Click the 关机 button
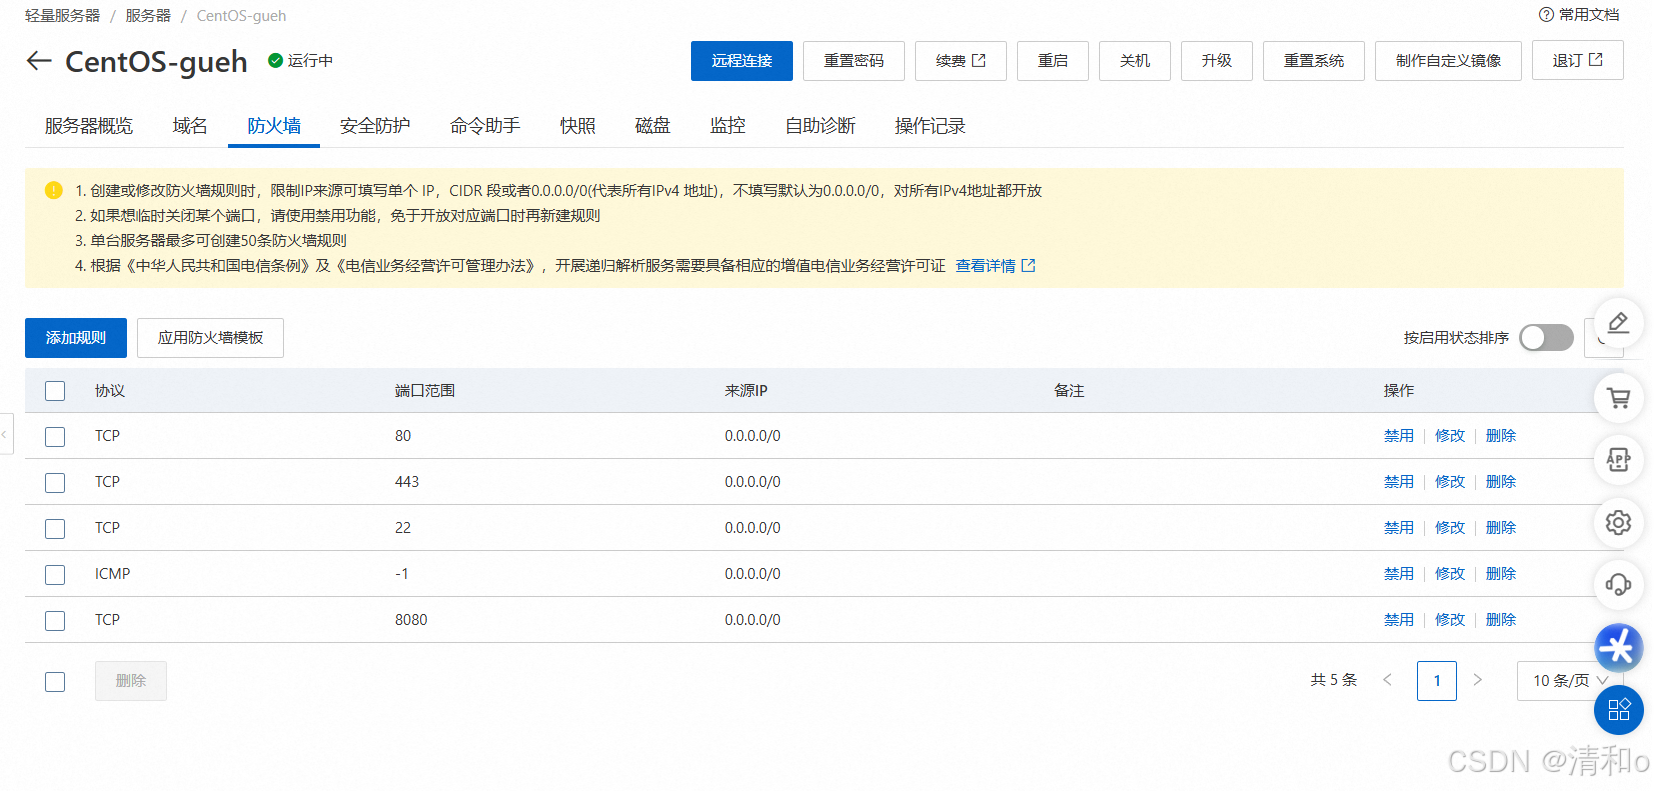 pos(1135,61)
